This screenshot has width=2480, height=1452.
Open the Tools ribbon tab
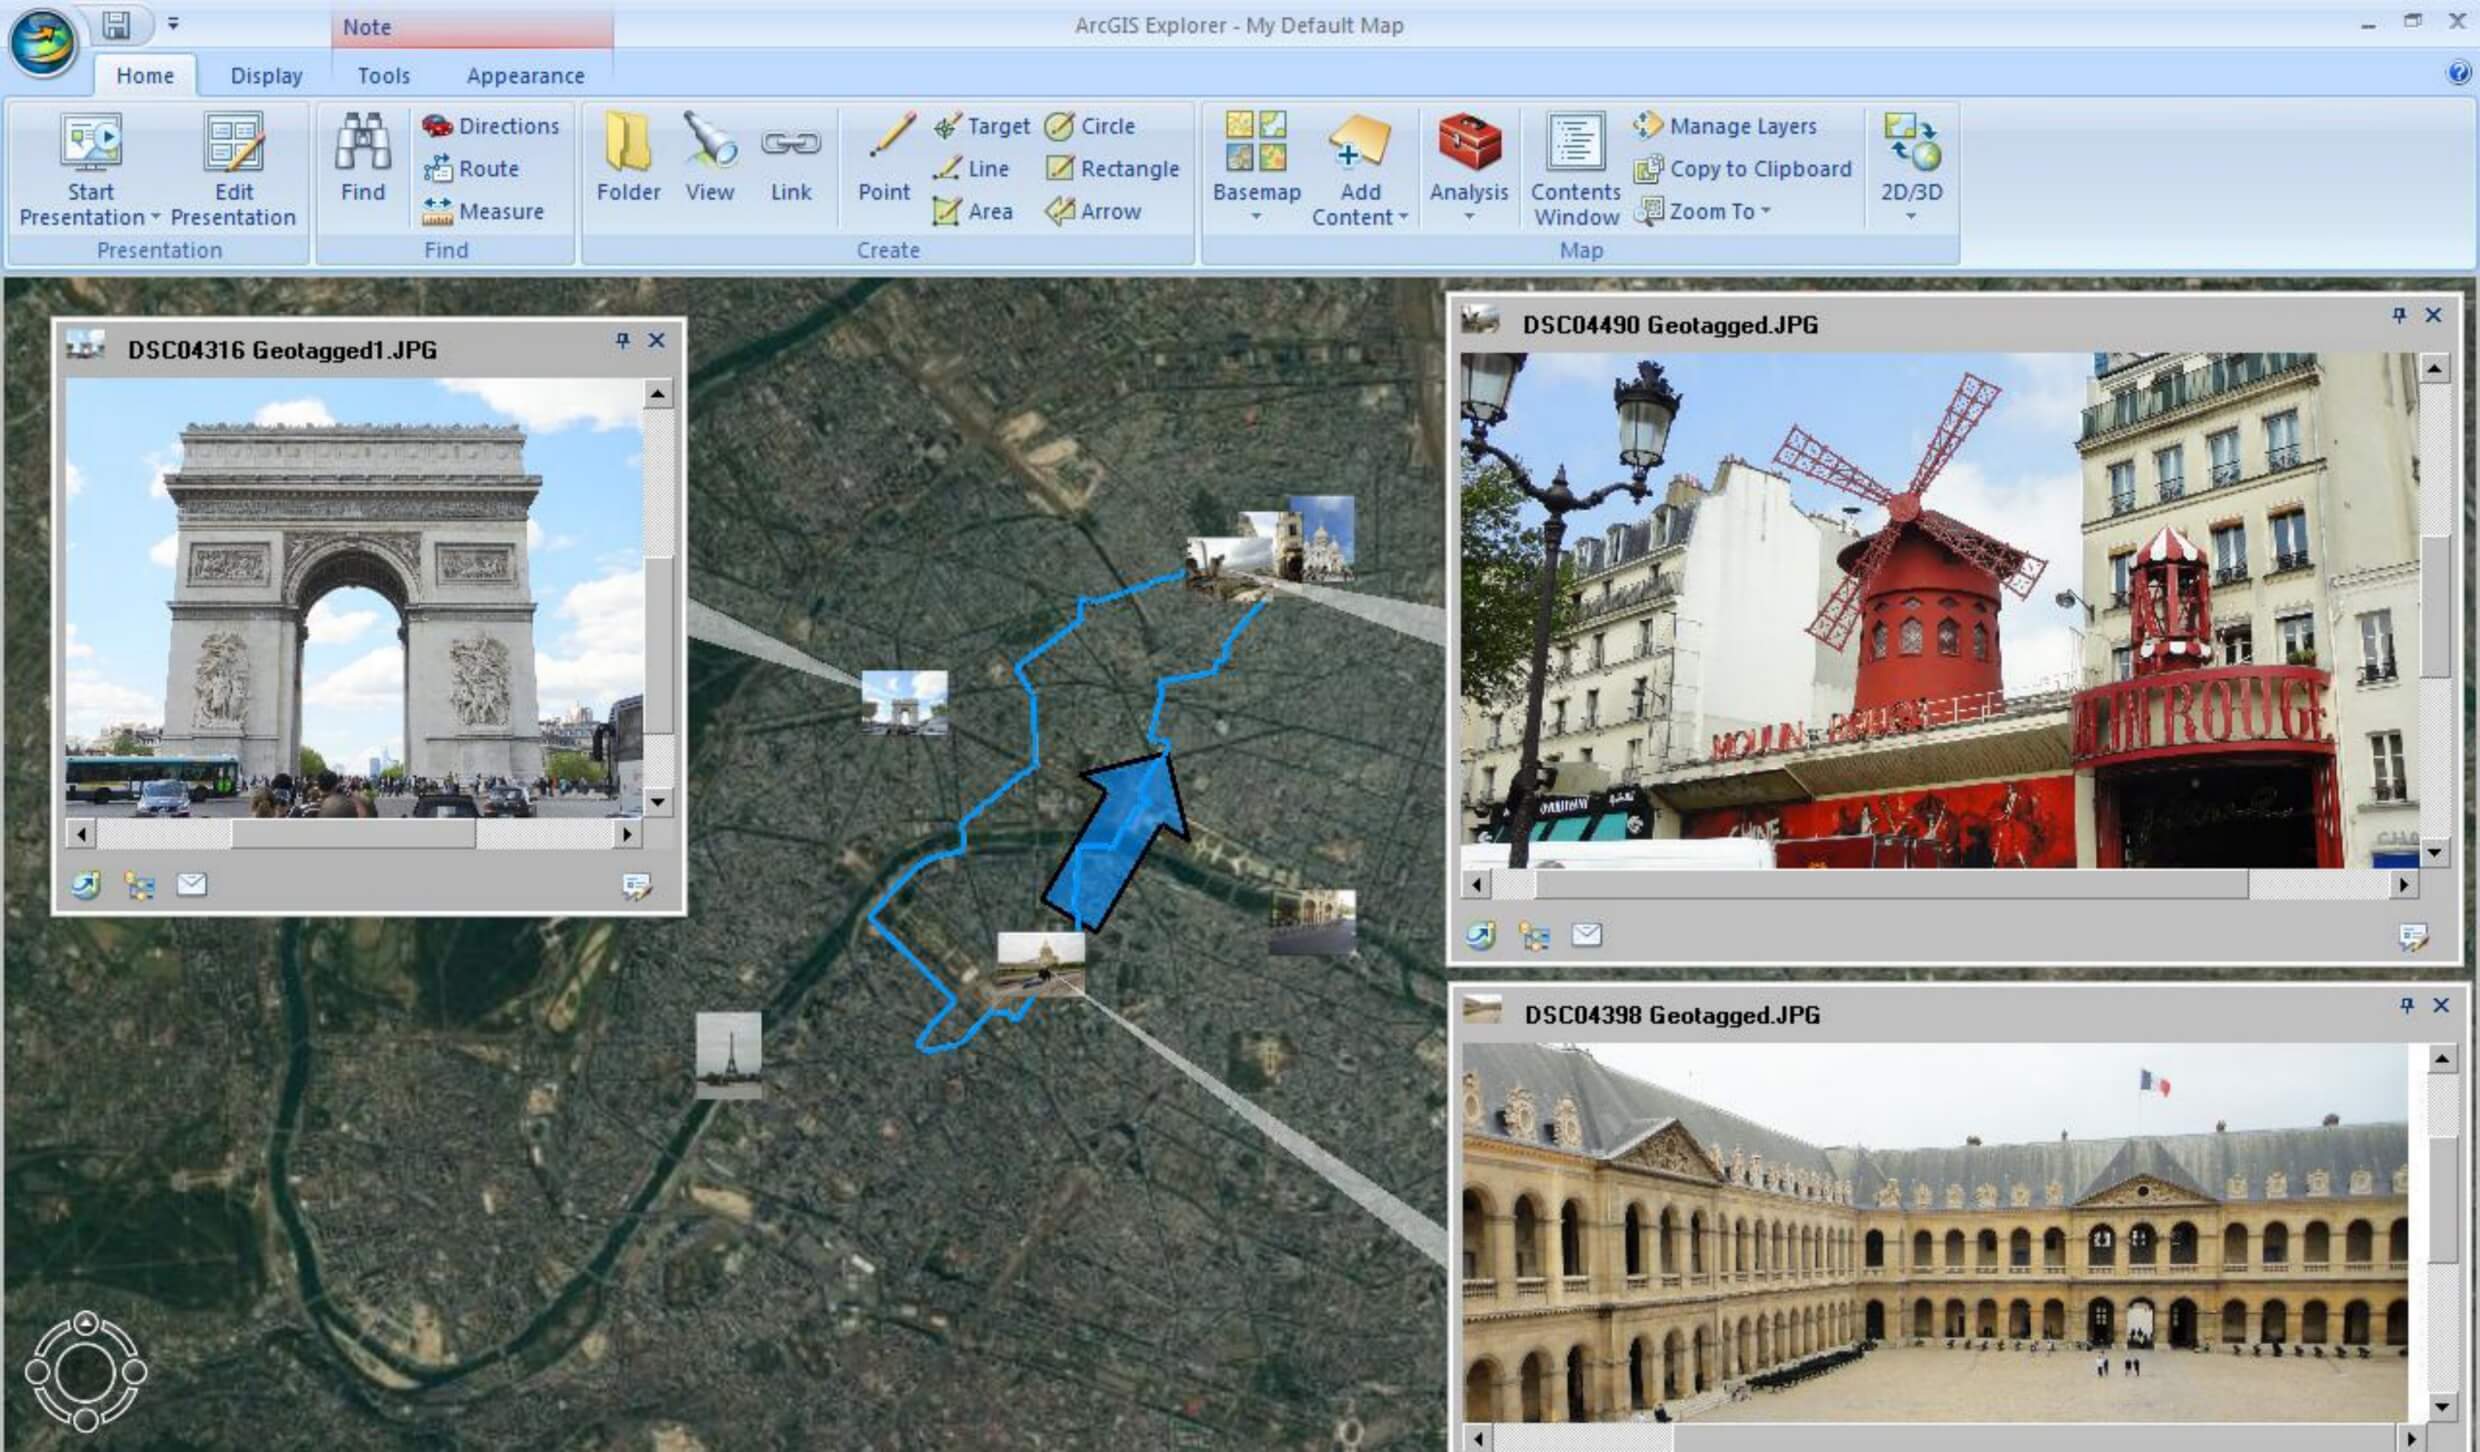click(x=384, y=76)
